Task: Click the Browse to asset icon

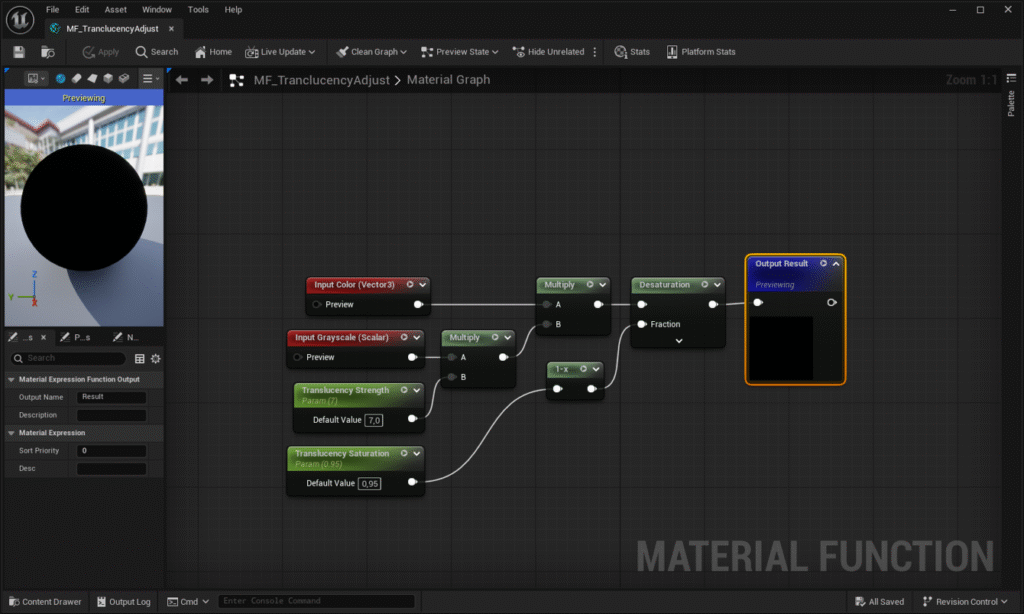Action: click(47, 52)
